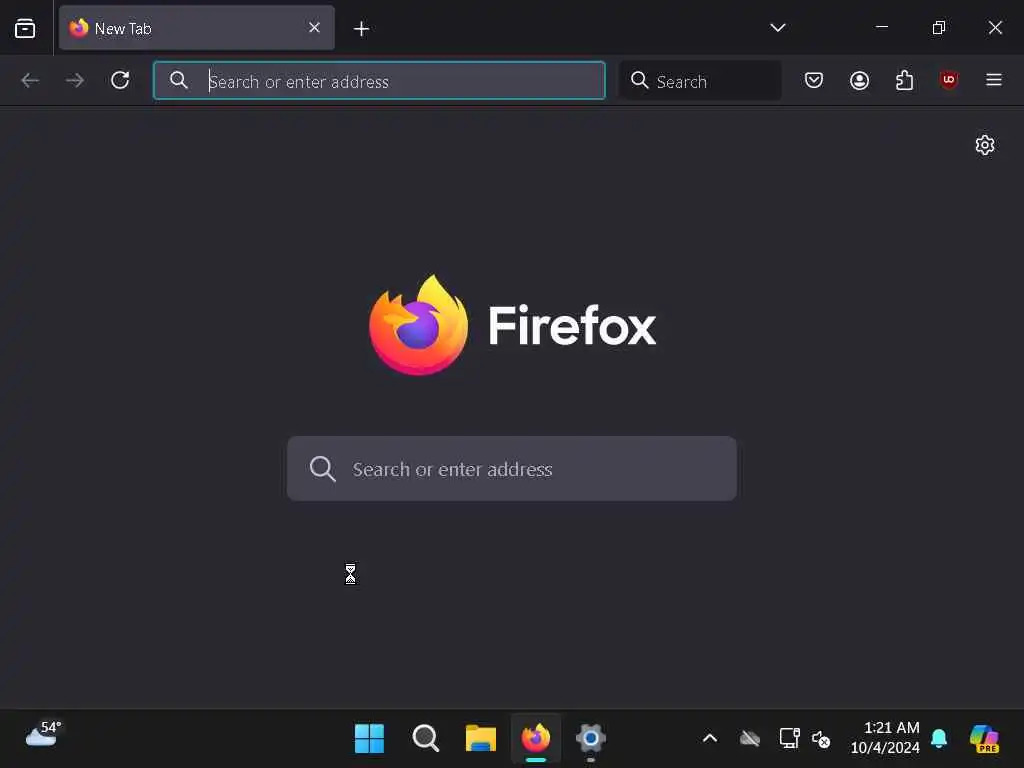Close the Firefox window
This screenshot has width=1024, height=768.
tap(995, 27)
